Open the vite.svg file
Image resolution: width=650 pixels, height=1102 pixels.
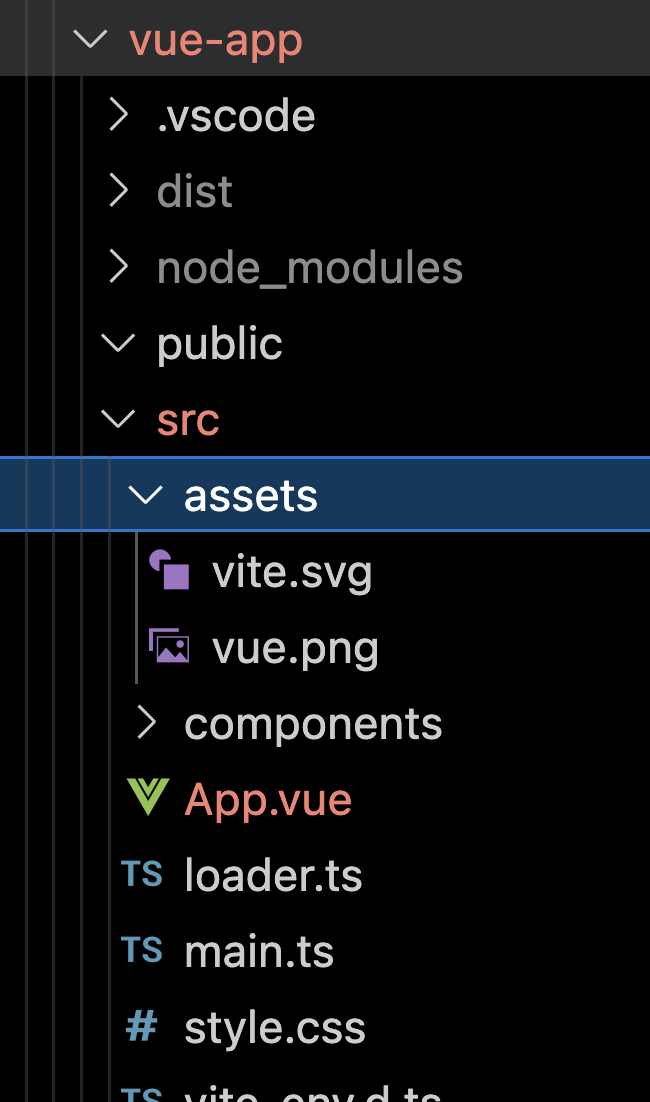point(290,571)
